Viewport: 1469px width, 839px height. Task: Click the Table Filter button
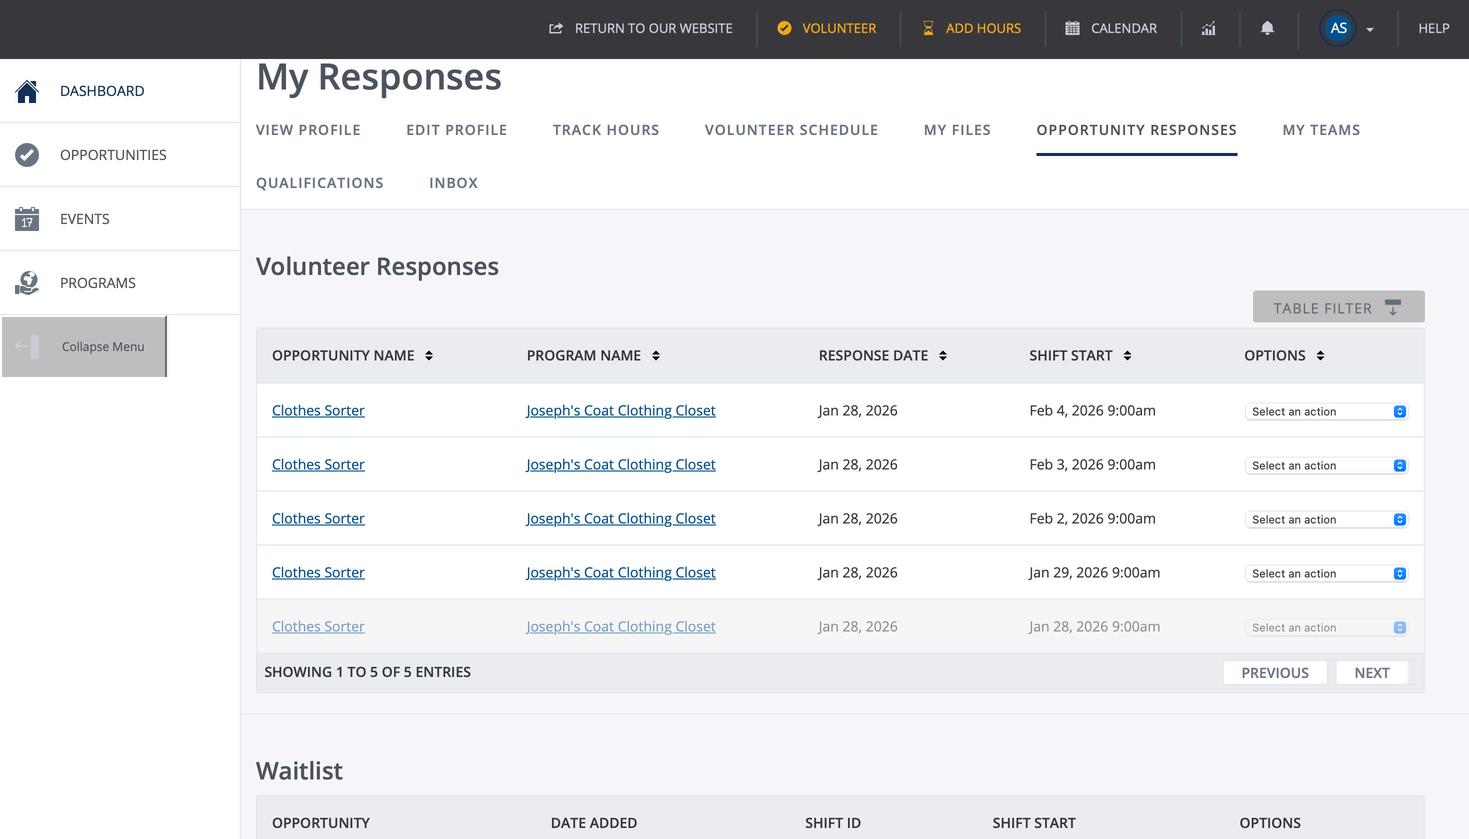tap(1338, 307)
